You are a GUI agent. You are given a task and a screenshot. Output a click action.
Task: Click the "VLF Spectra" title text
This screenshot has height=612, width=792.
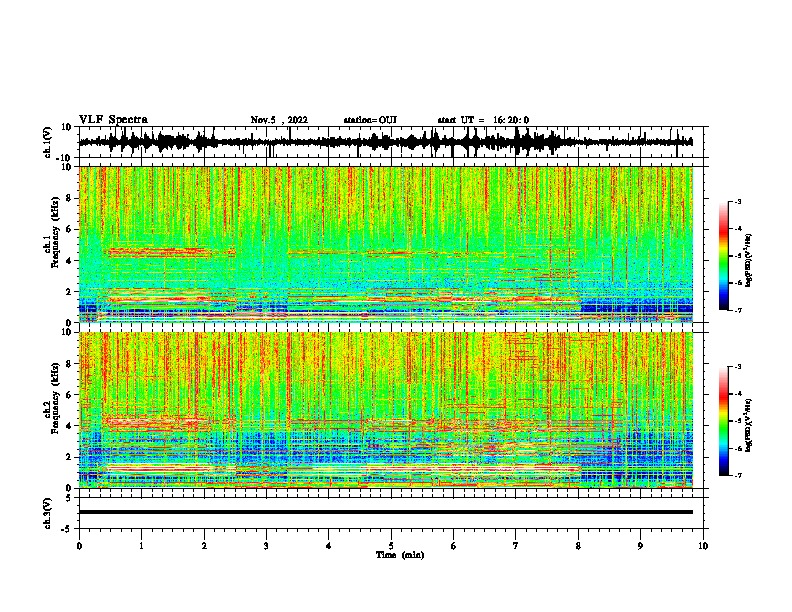click(x=113, y=120)
